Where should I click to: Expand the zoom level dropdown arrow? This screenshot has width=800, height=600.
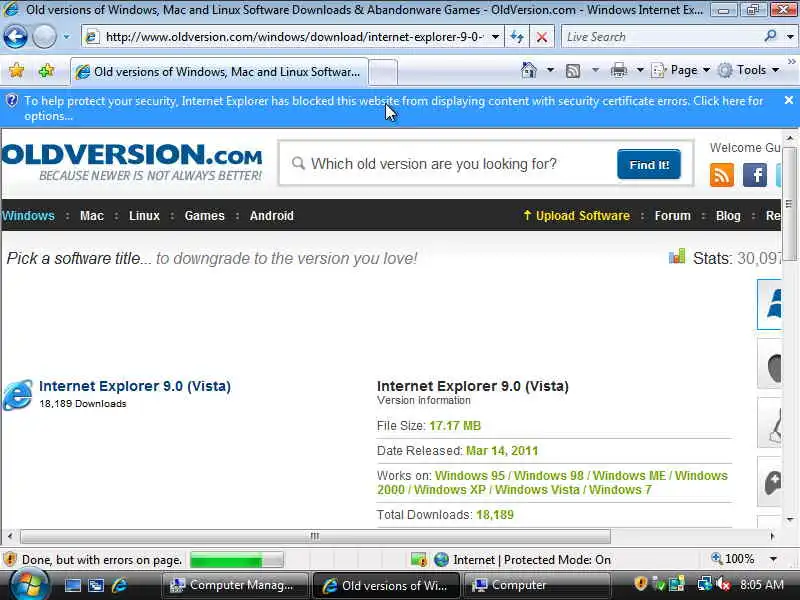click(773, 559)
